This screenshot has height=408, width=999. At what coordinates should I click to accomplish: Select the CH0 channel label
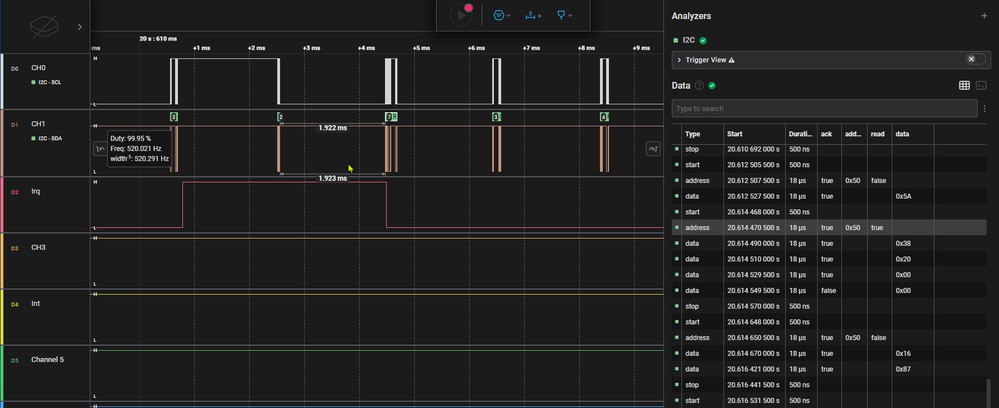(x=38, y=68)
